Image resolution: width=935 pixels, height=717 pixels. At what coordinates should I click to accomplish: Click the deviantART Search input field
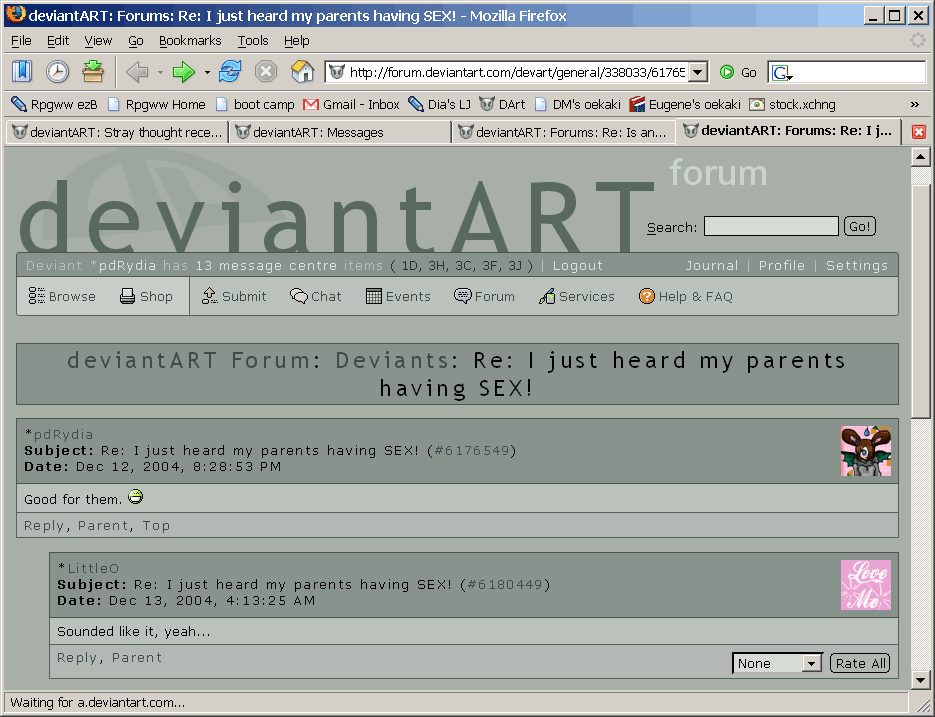click(771, 226)
